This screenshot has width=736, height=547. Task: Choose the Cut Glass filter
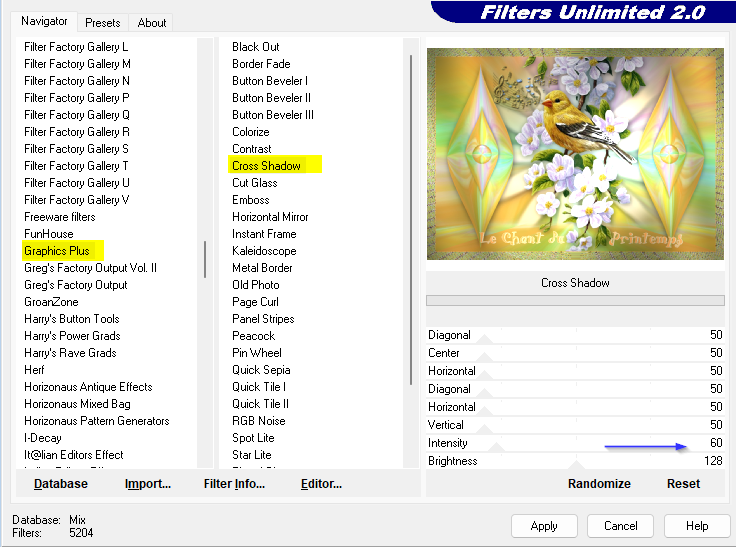pyautogui.click(x=255, y=183)
